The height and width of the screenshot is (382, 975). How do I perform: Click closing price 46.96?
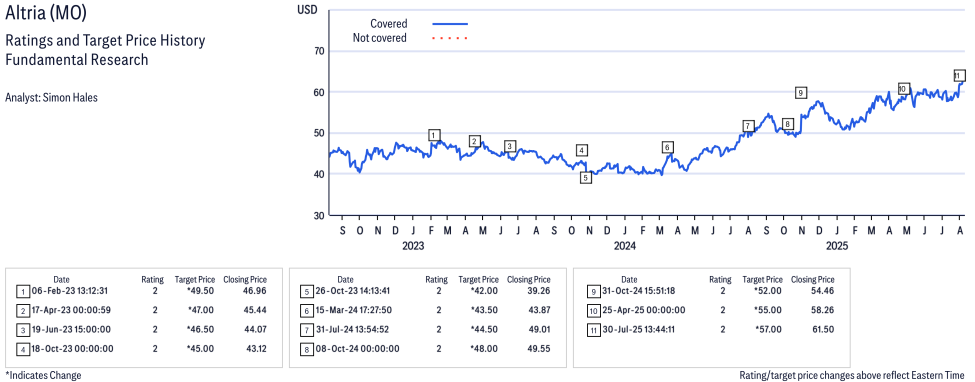(255, 291)
